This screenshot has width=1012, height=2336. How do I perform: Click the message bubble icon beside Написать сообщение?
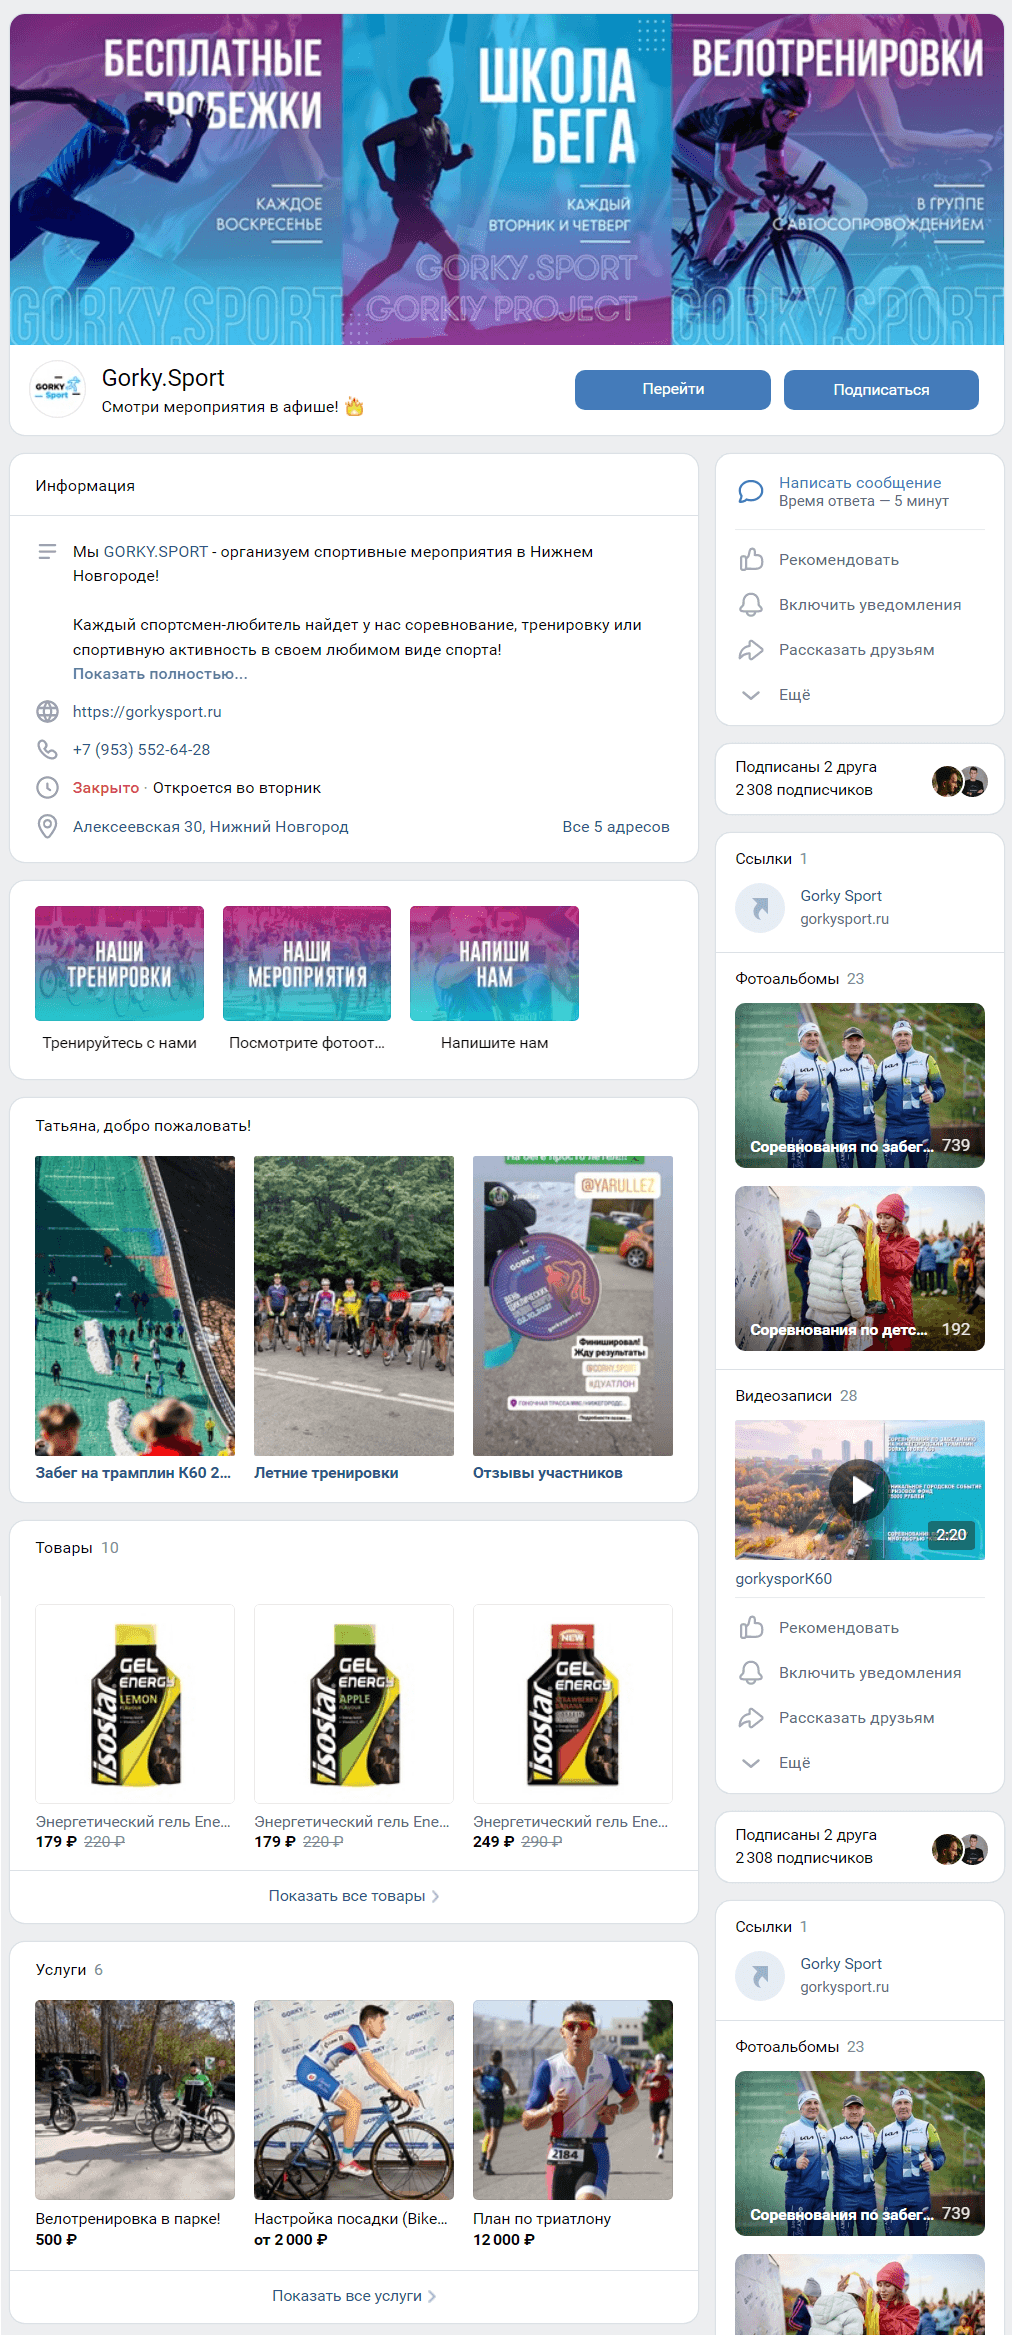coord(750,491)
